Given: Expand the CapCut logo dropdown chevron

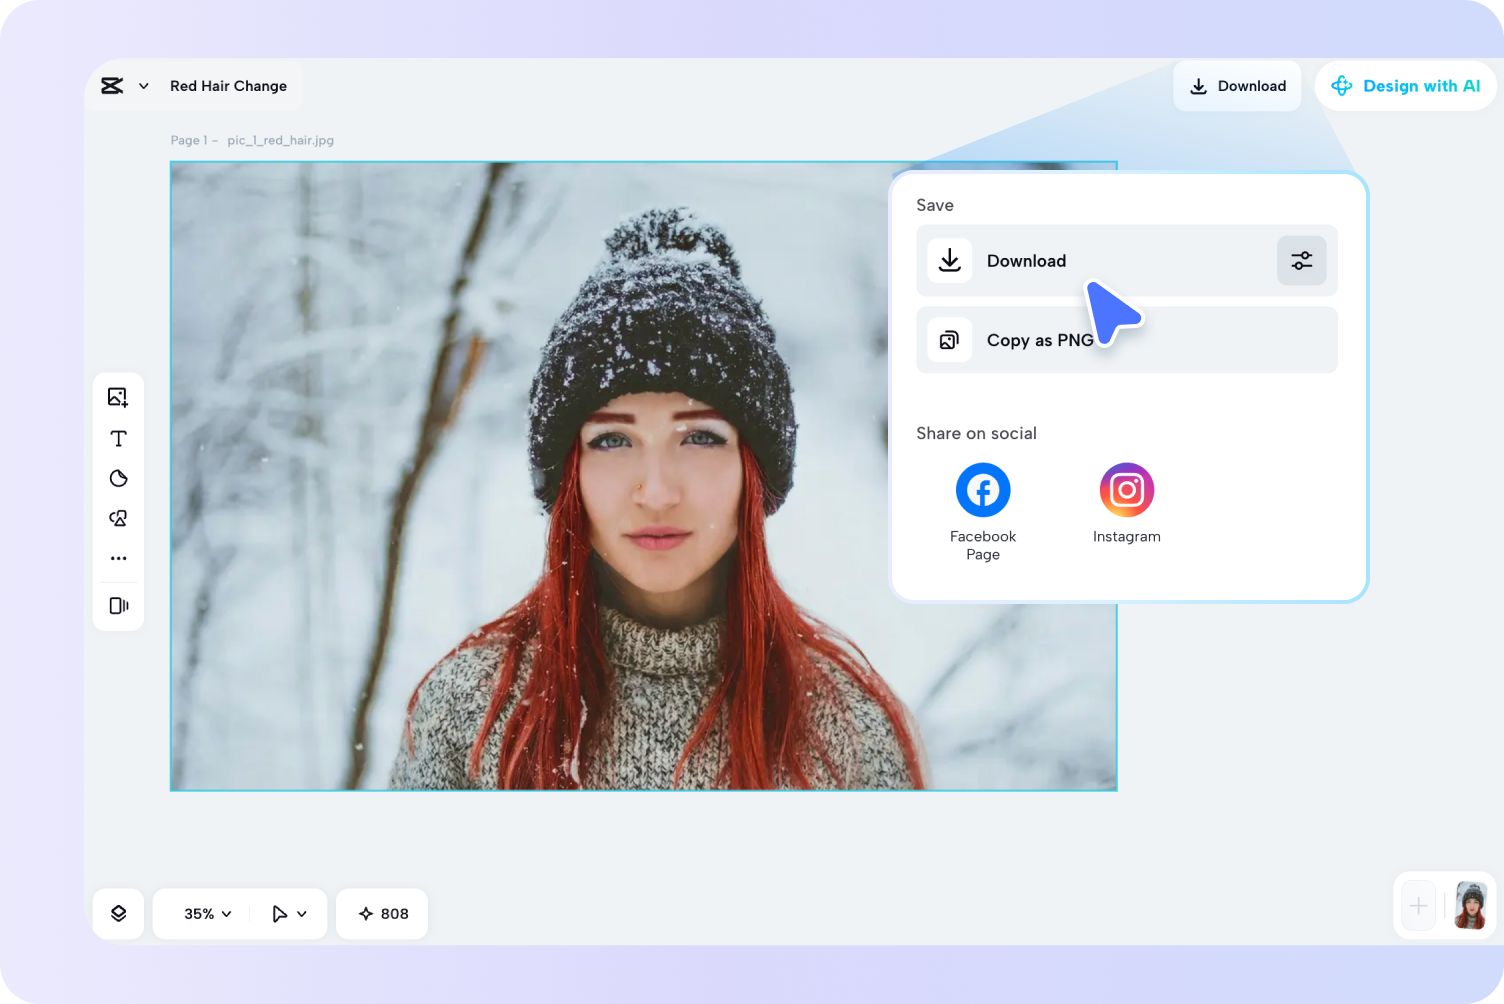Looking at the screenshot, I should [144, 86].
